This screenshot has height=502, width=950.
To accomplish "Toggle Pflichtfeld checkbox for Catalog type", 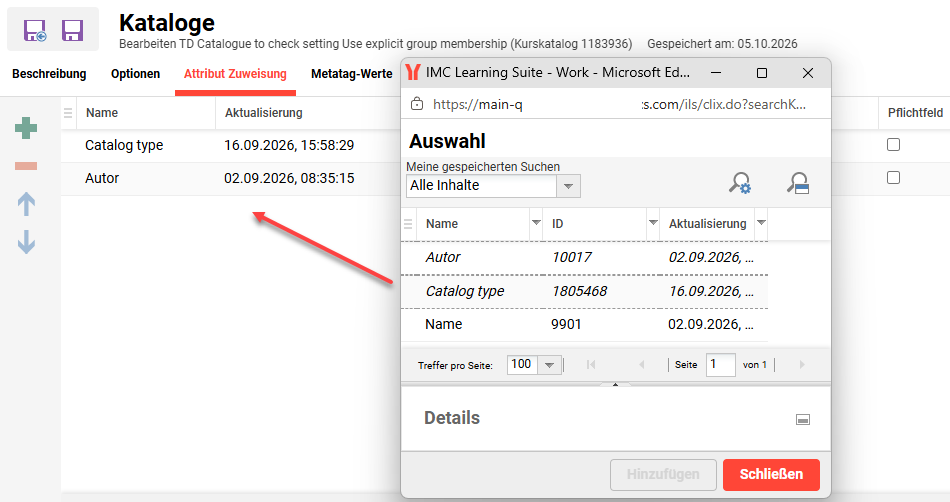I will click(x=893, y=145).
